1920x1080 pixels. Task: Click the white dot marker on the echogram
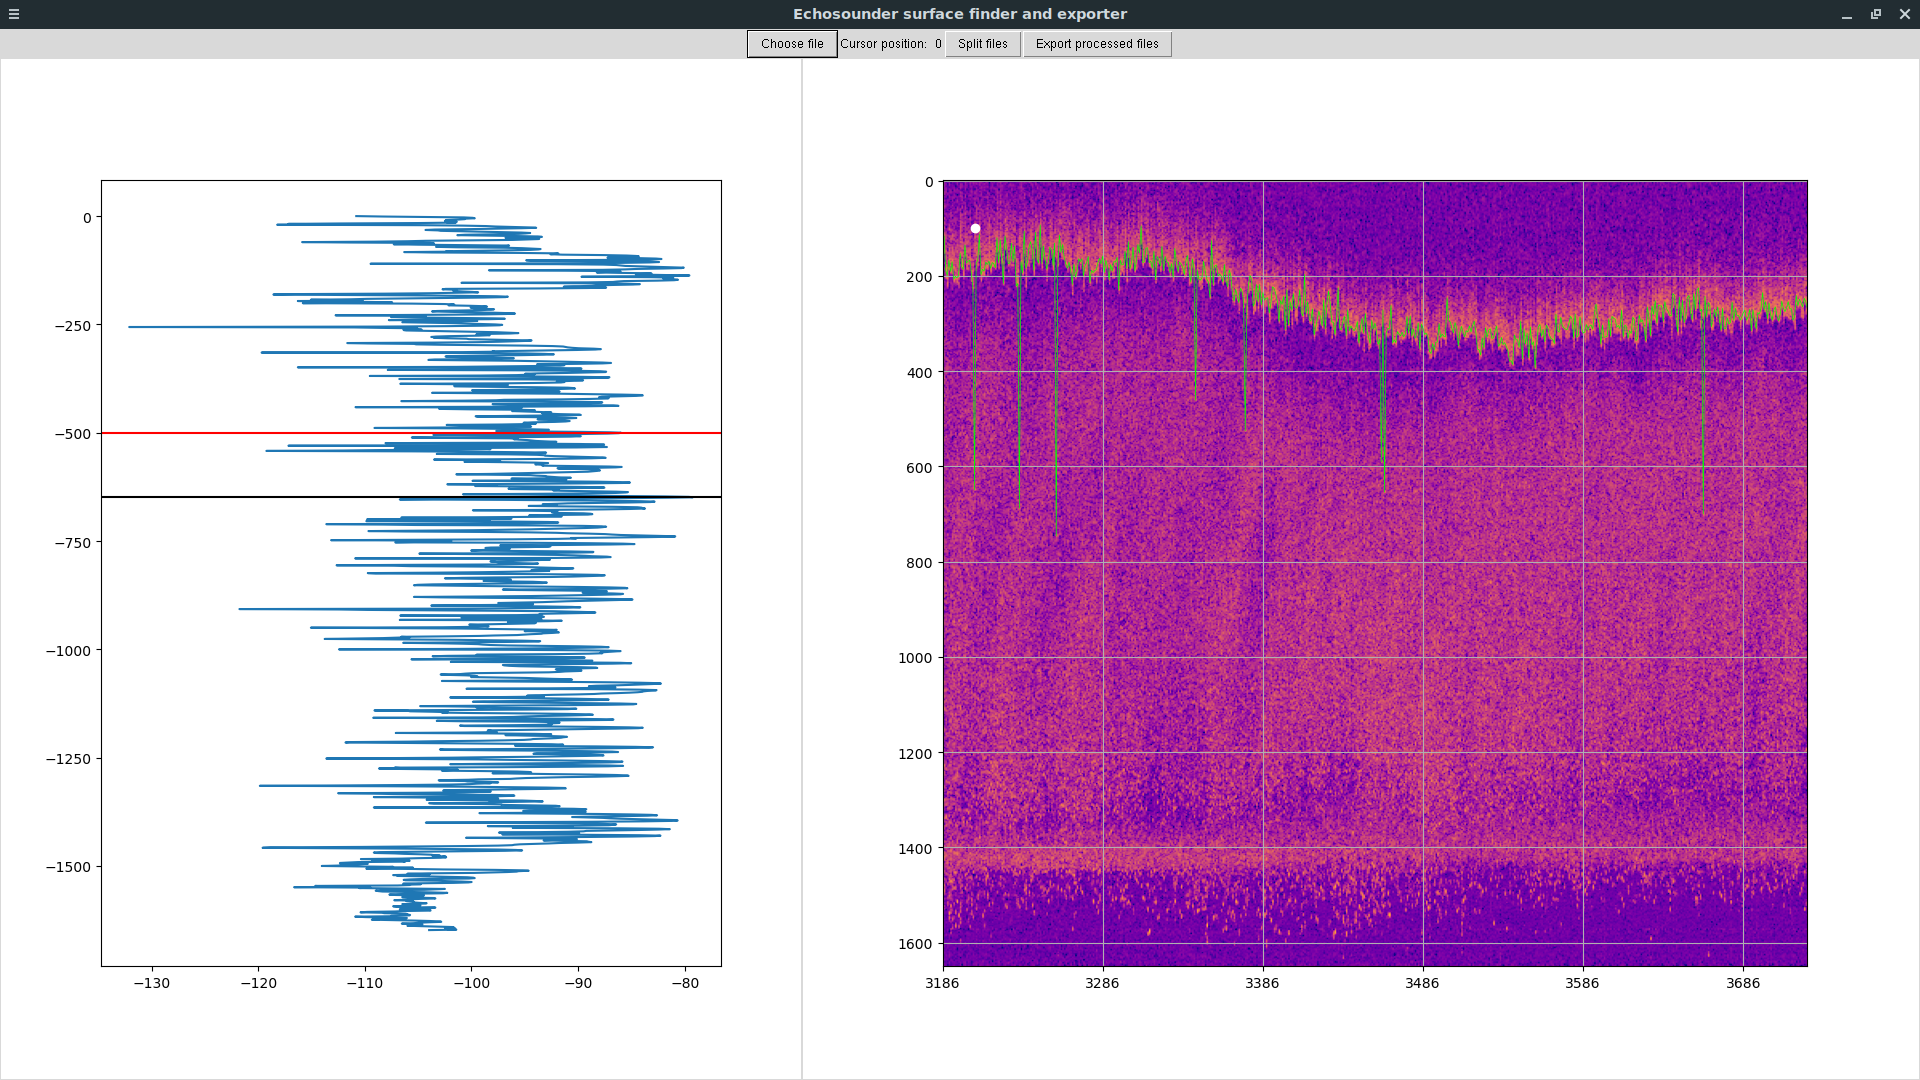tap(975, 229)
